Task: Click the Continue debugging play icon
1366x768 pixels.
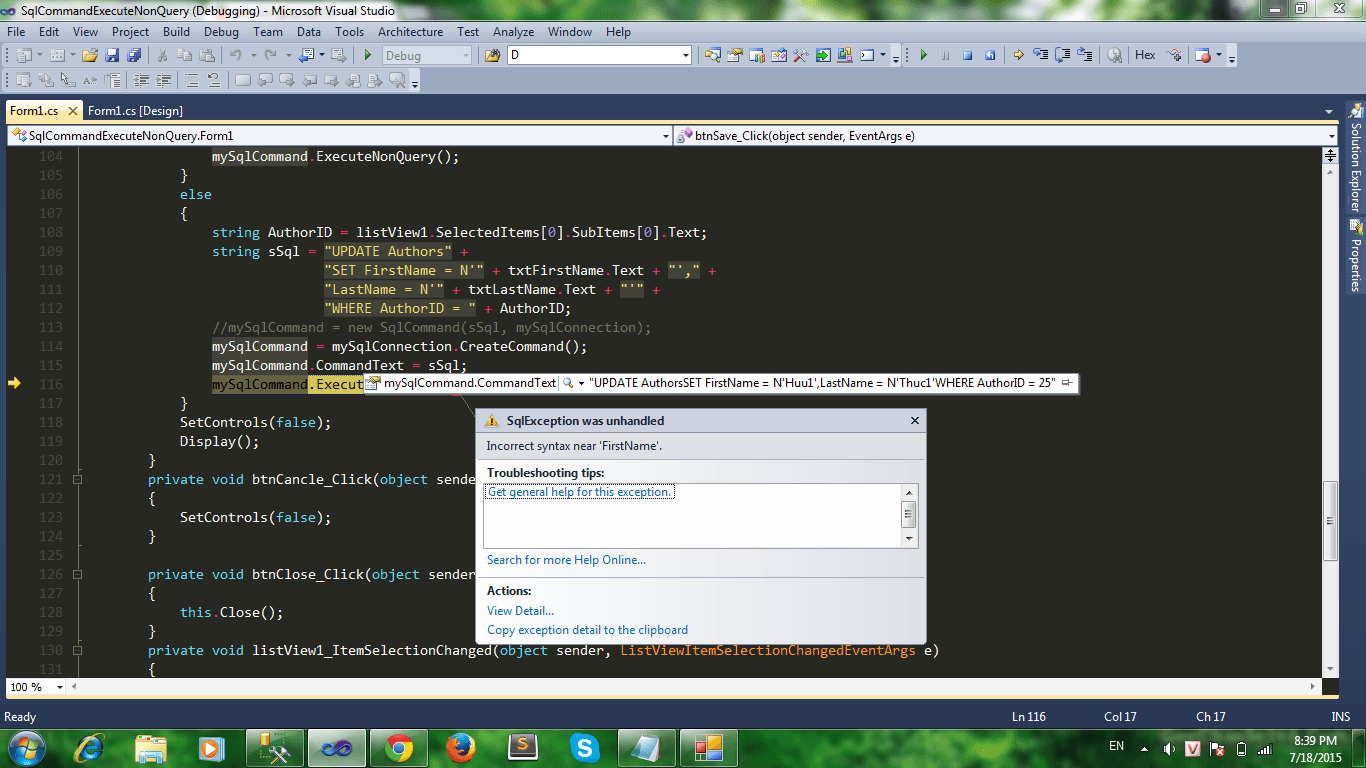Action: 923,55
